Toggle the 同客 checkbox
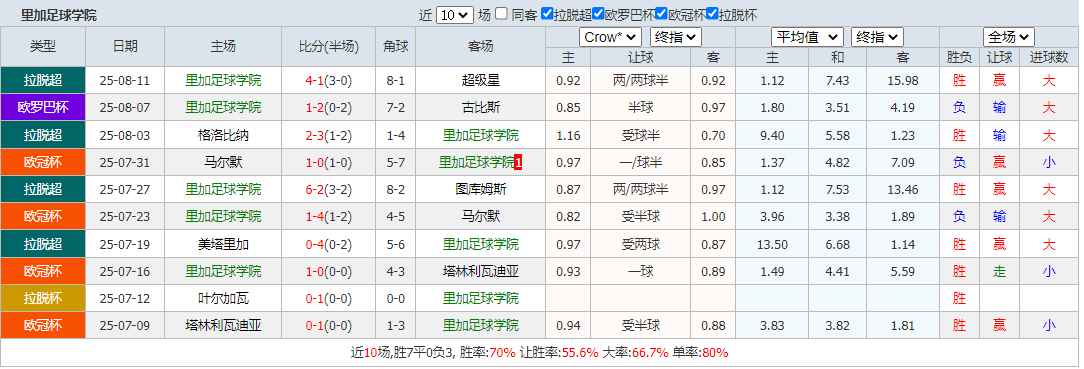This screenshot has width=1084, height=369. (501, 13)
